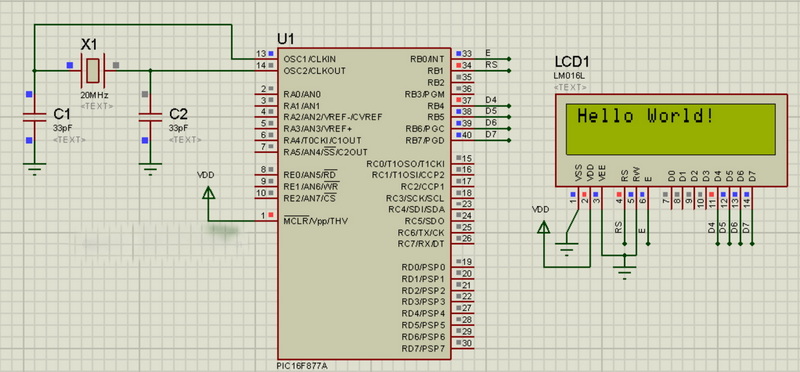This screenshot has height=372, width=800.
Task: Click the RA0/AN0 pin label
Action: [x=302, y=94]
